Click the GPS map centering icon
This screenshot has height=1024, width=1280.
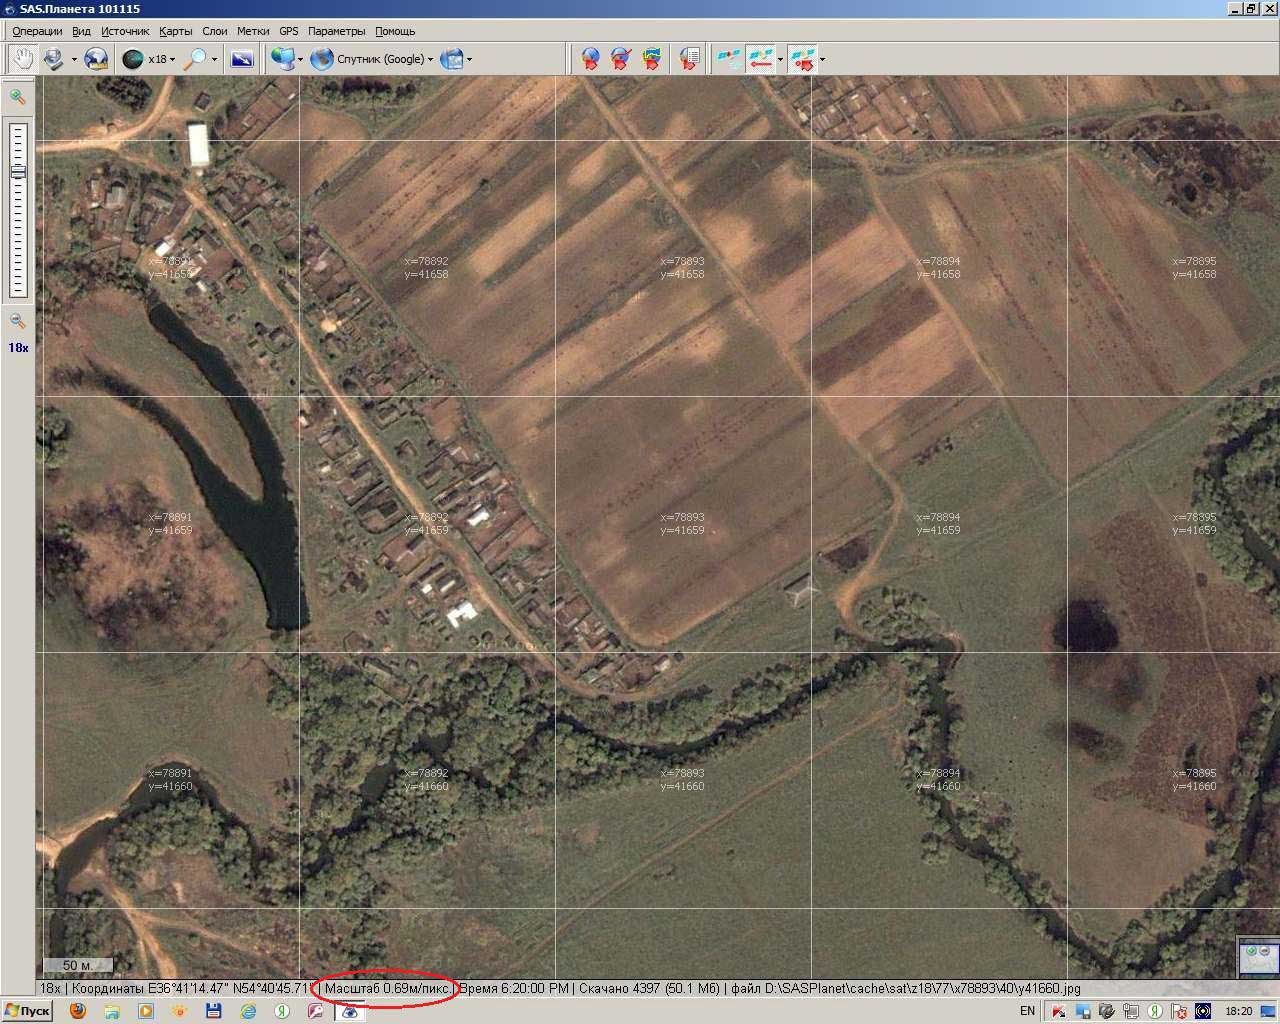coord(803,59)
